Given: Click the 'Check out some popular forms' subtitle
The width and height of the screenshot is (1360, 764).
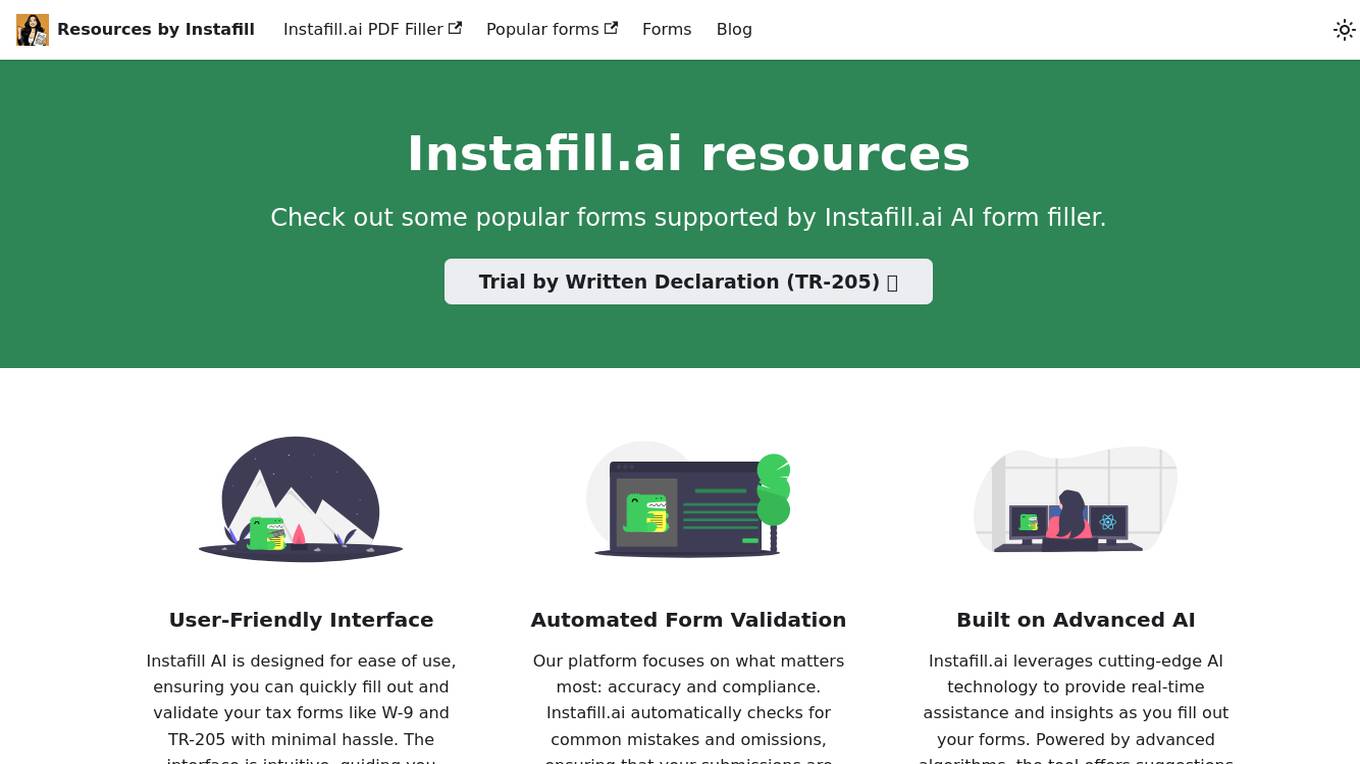Looking at the screenshot, I should point(688,218).
